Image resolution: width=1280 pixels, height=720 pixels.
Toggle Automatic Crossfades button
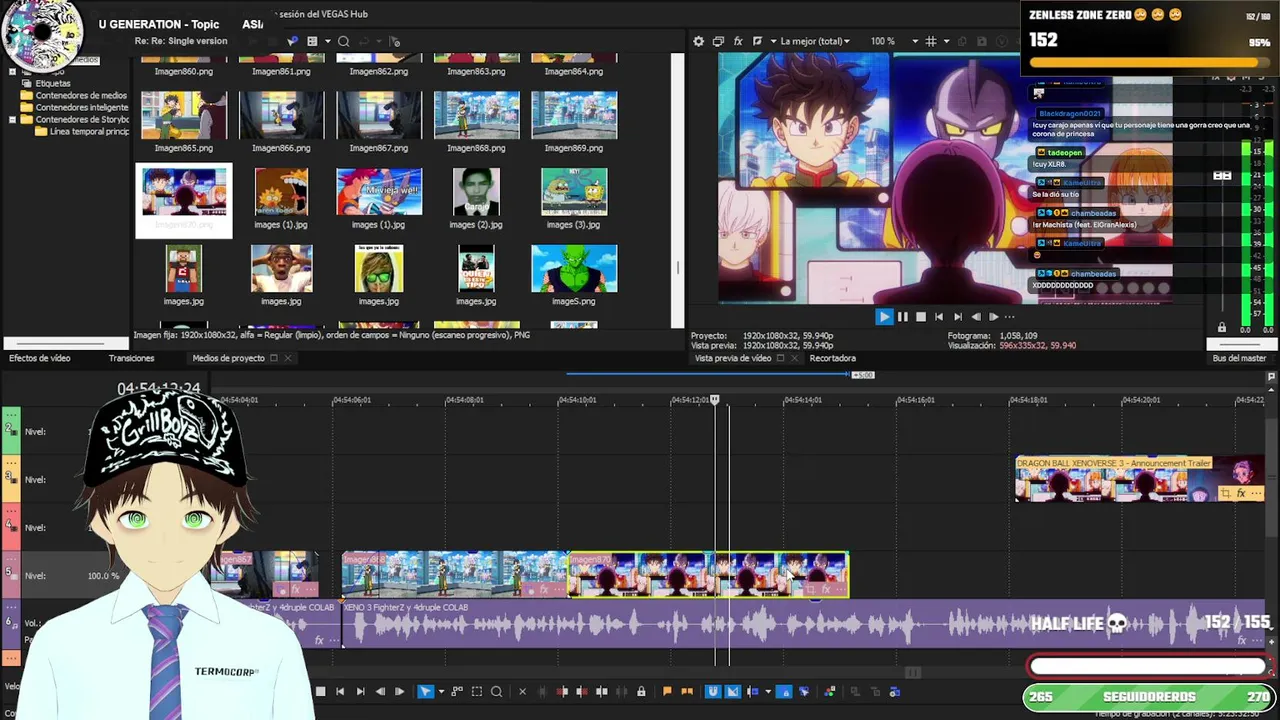(732, 691)
